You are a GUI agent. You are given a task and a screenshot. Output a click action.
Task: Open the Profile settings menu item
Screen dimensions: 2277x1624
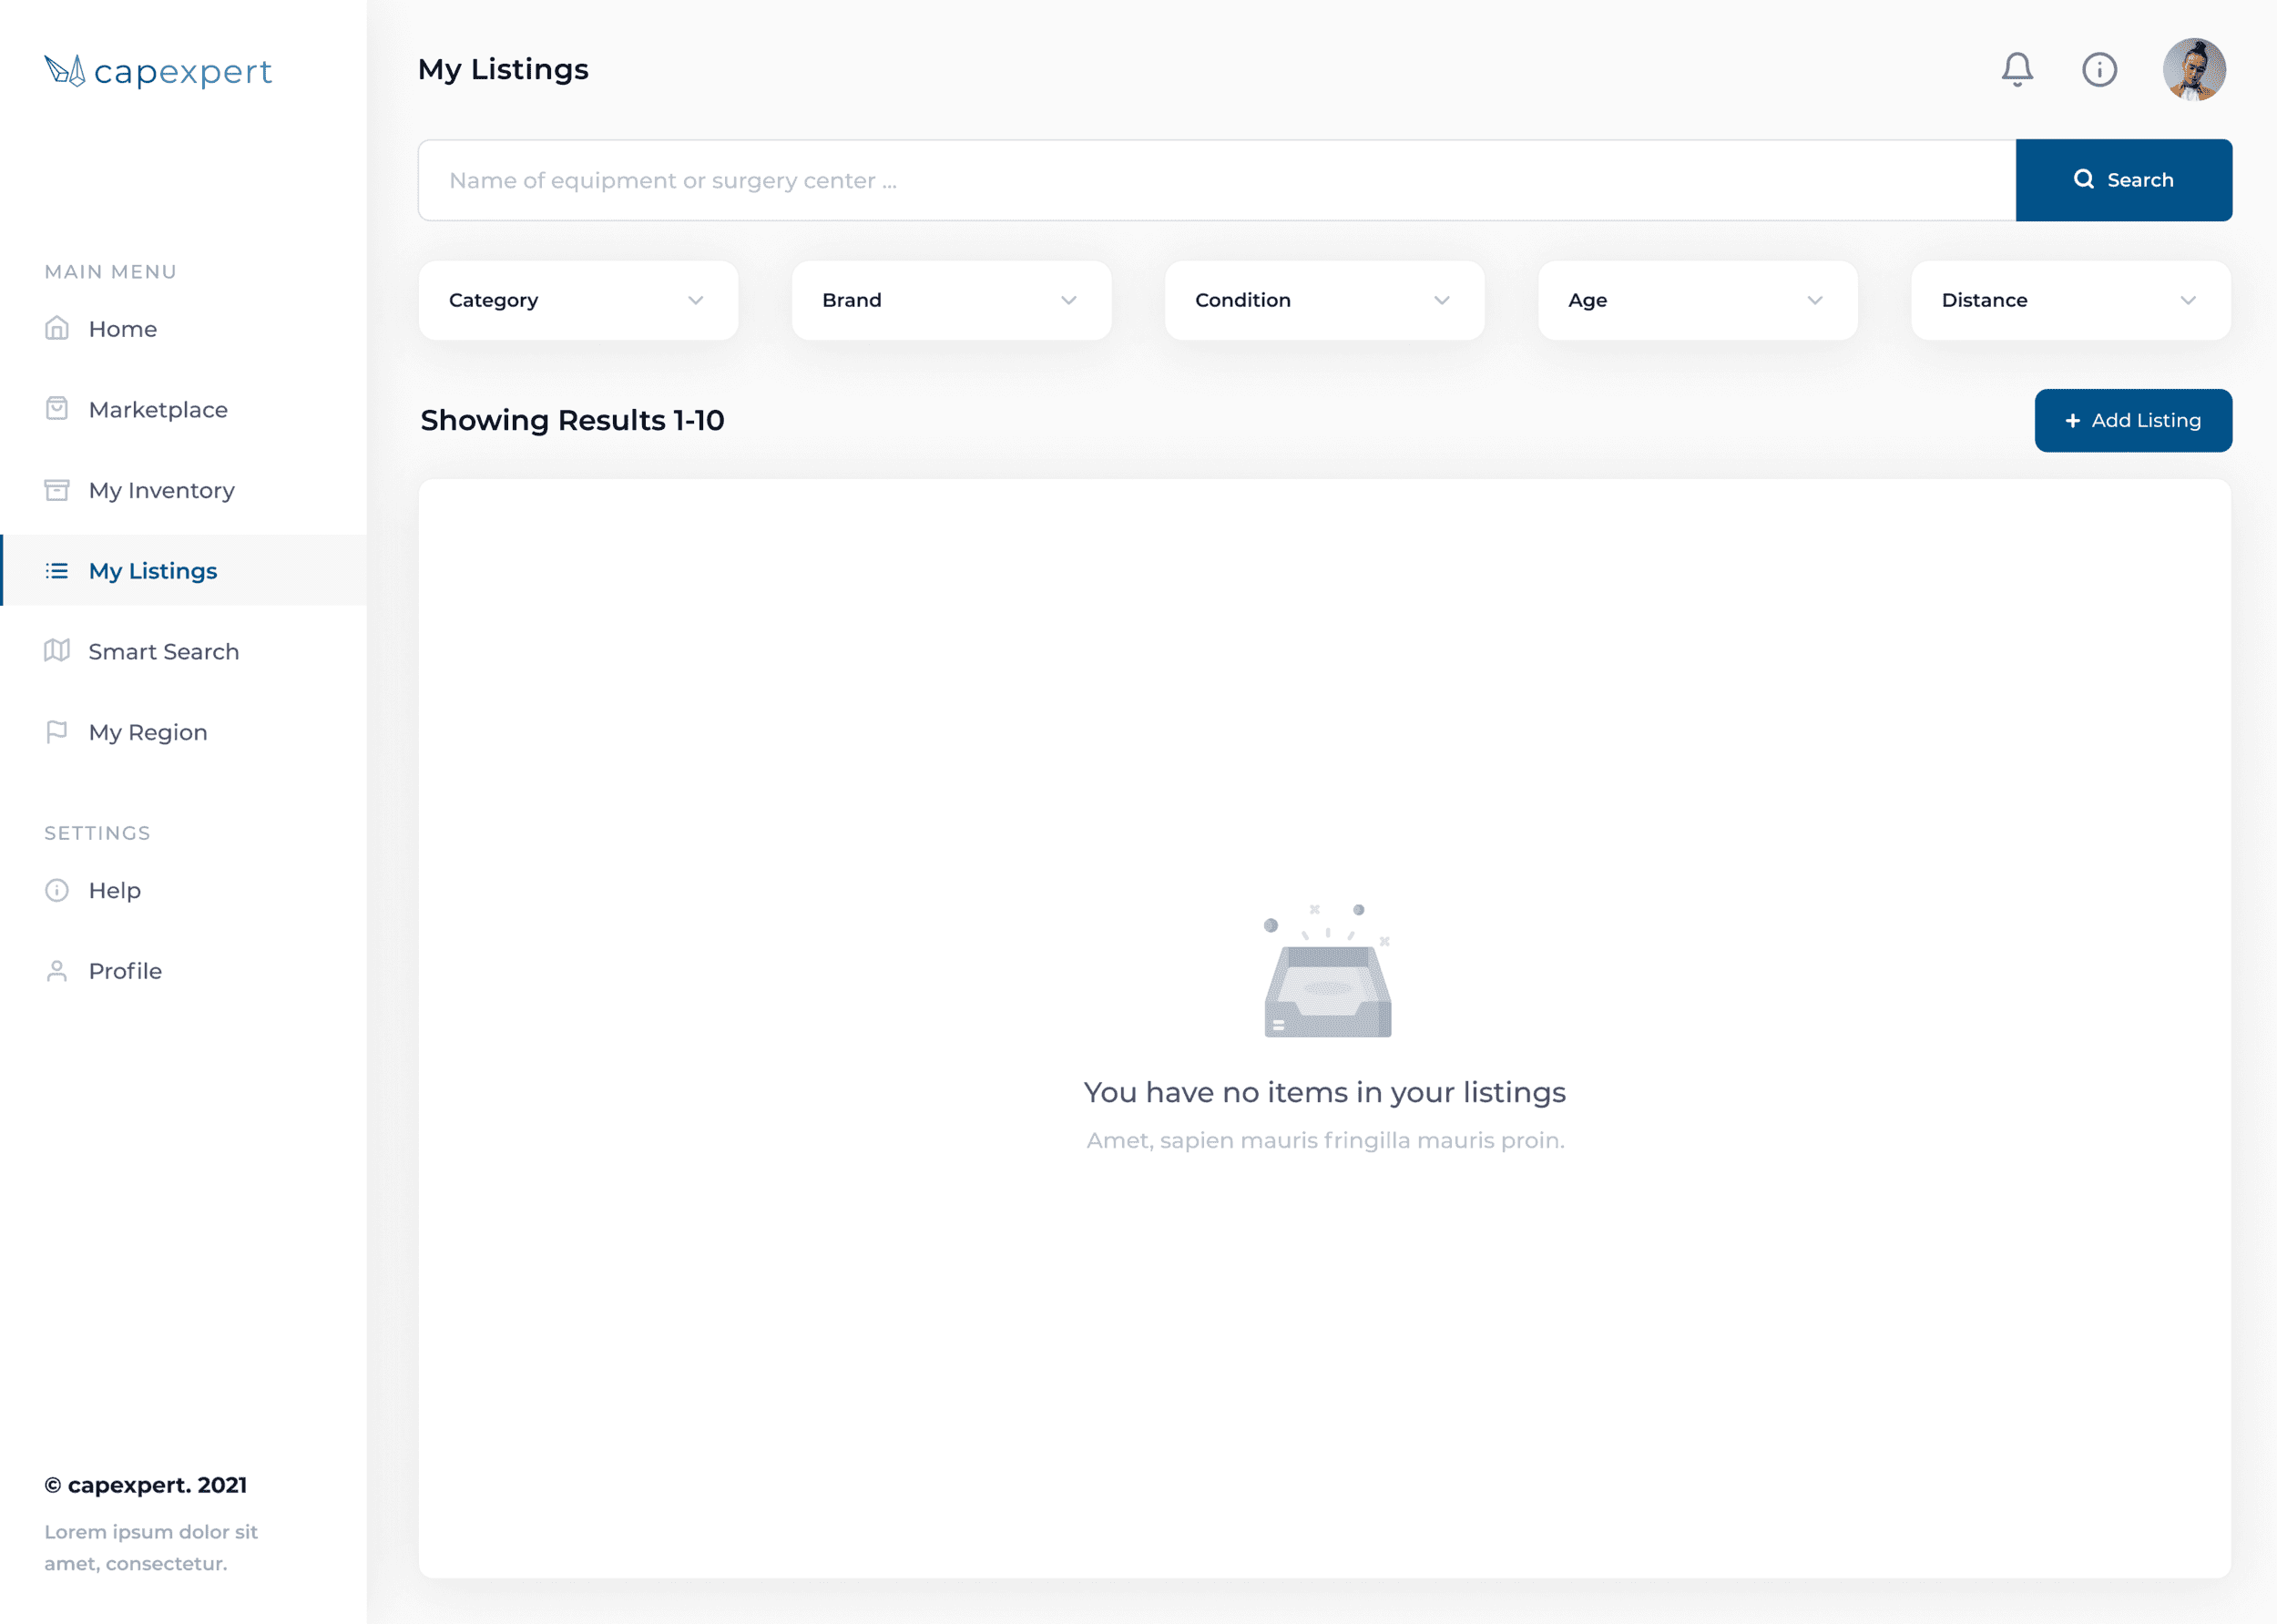[125, 971]
